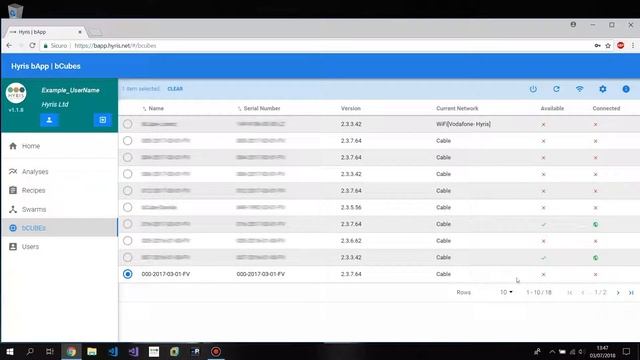Select radio for version 2.3.6.62 row
The image size is (640, 360).
[128, 241]
